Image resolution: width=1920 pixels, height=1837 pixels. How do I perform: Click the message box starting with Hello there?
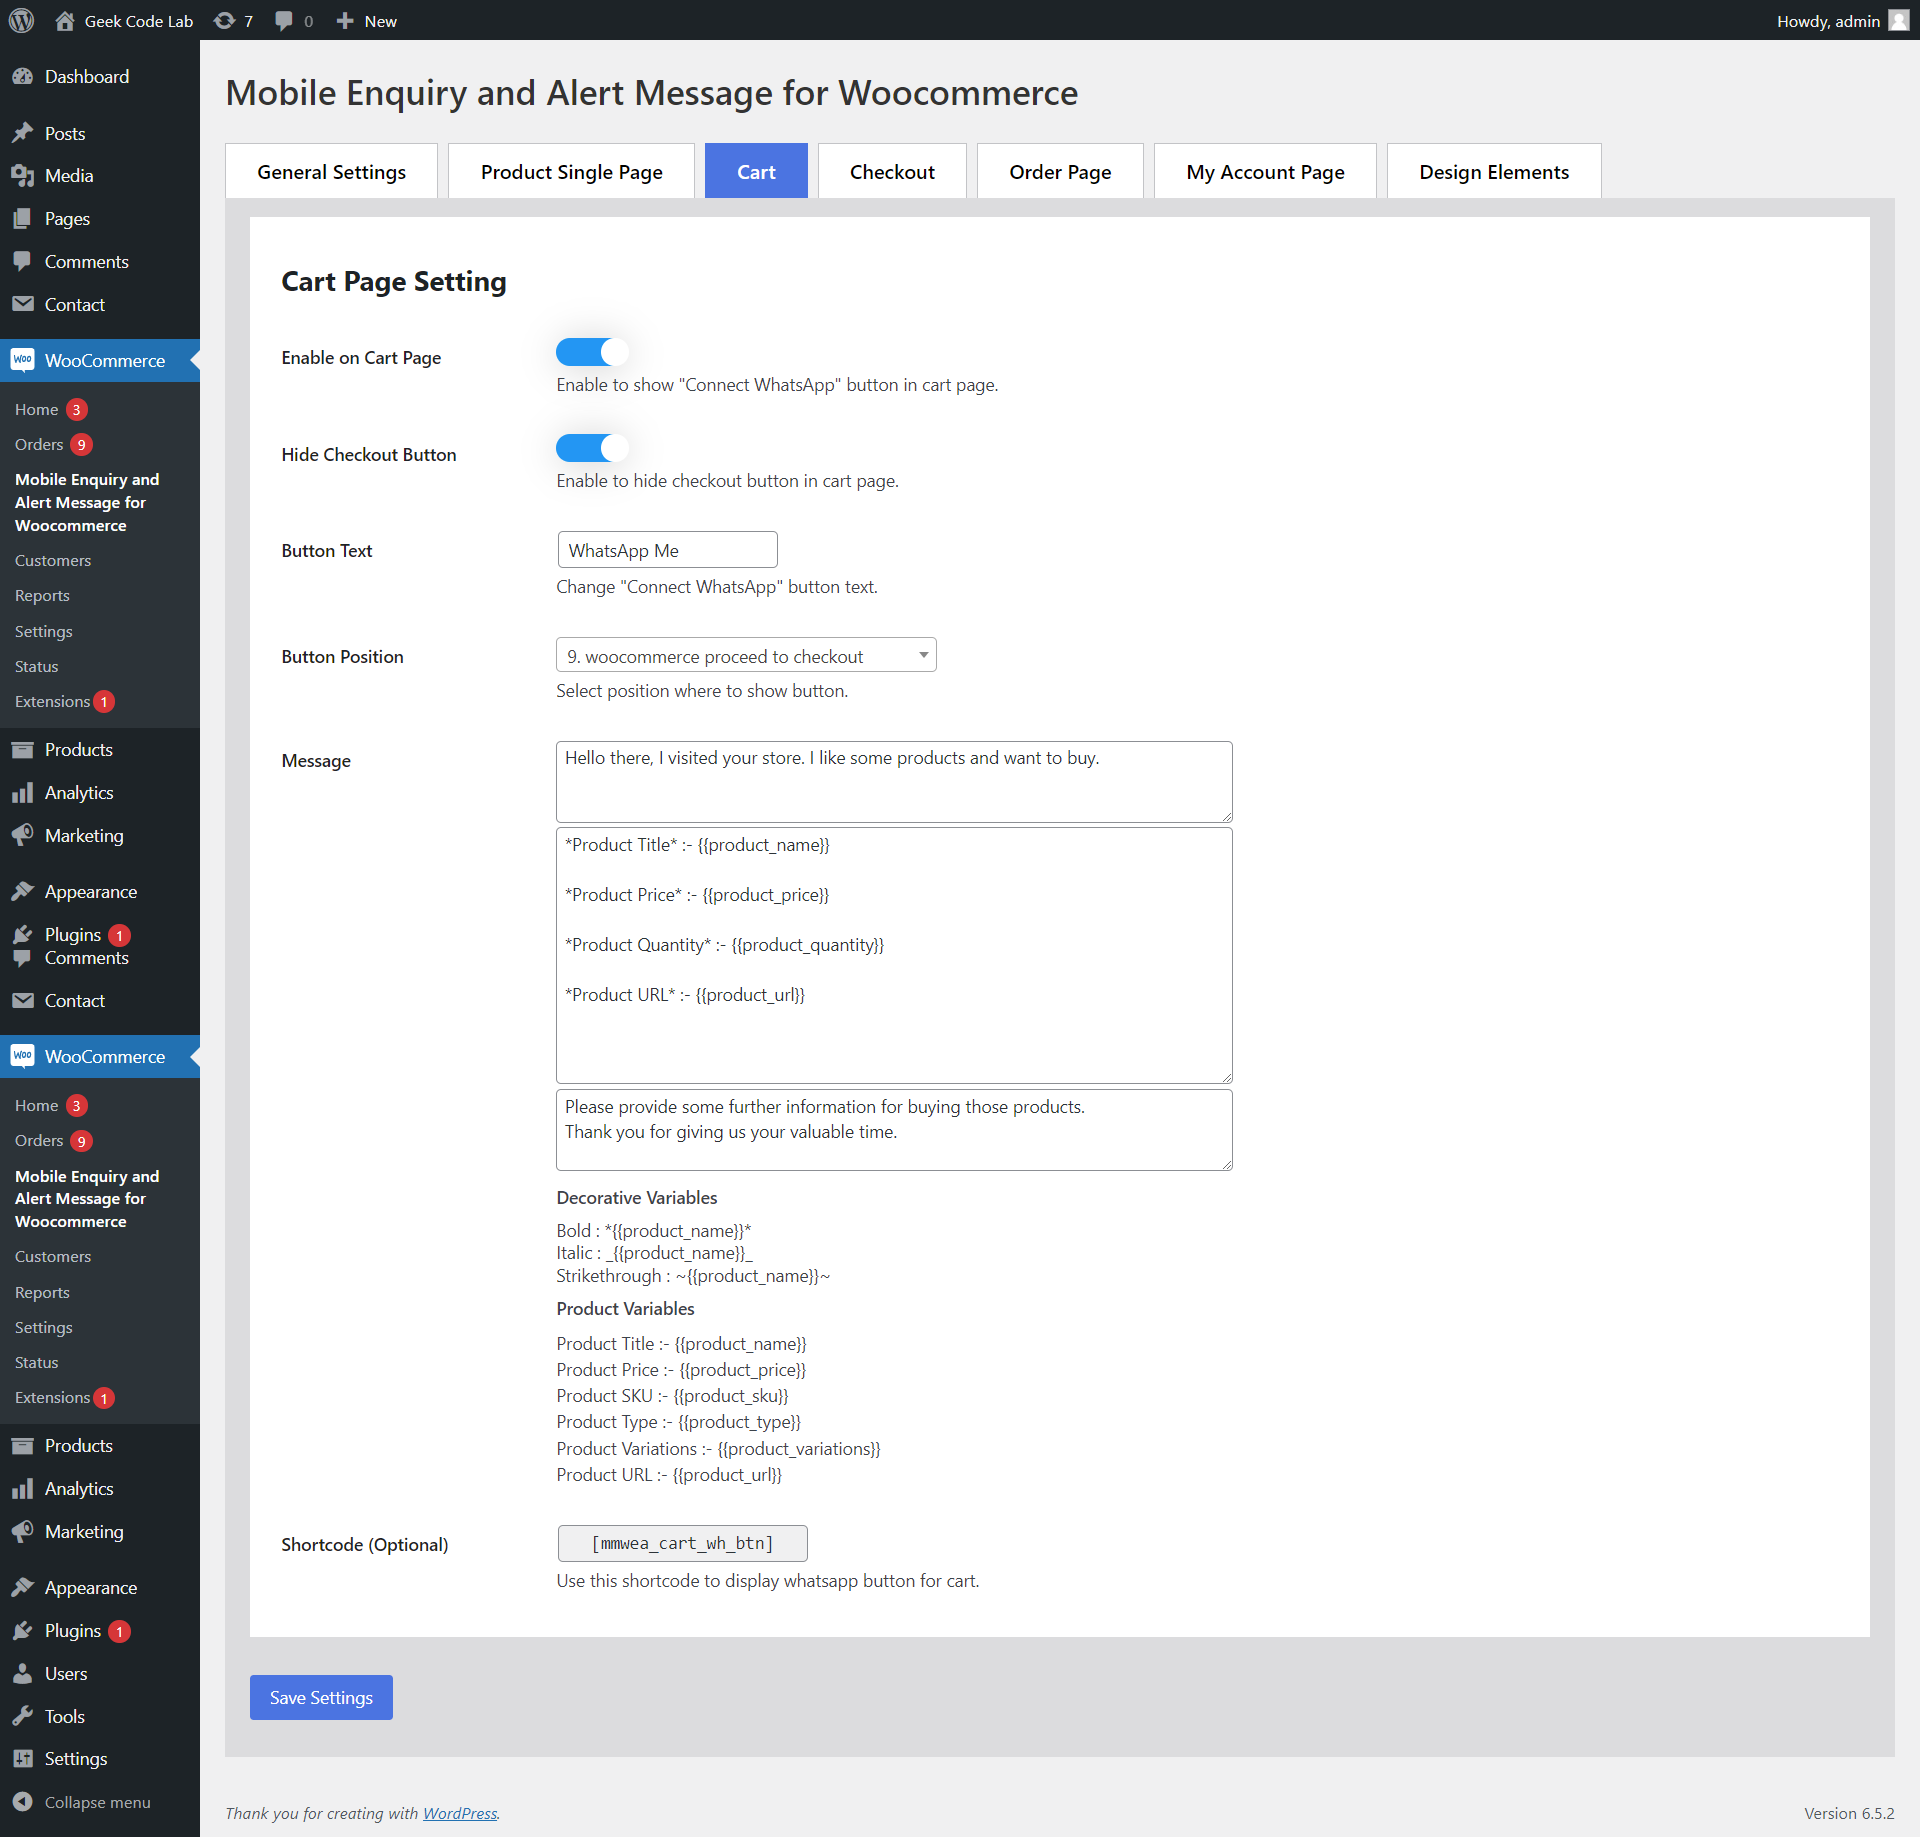(x=894, y=782)
